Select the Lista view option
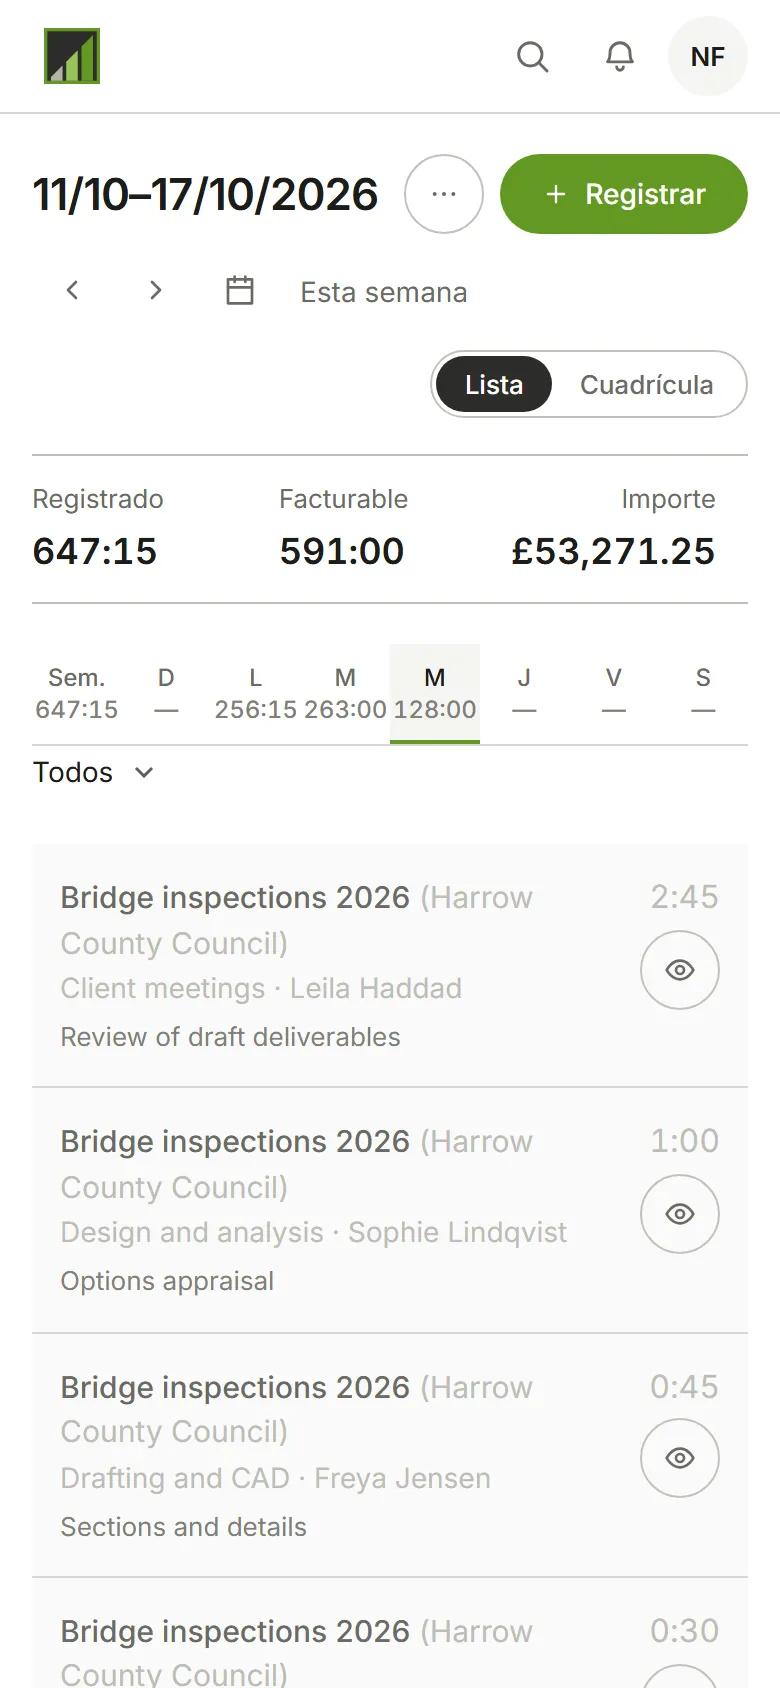780x1688 pixels. [x=494, y=385]
